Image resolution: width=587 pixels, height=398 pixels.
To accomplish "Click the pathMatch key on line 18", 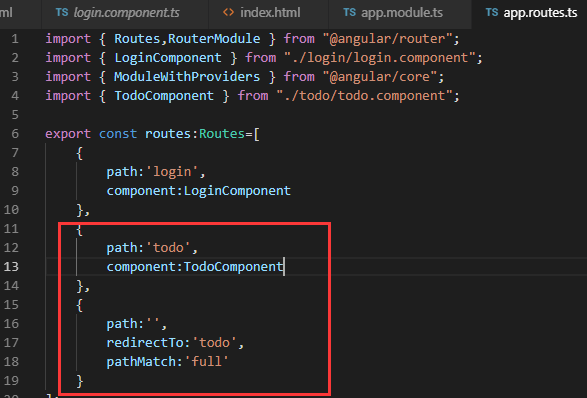I will point(141,362).
